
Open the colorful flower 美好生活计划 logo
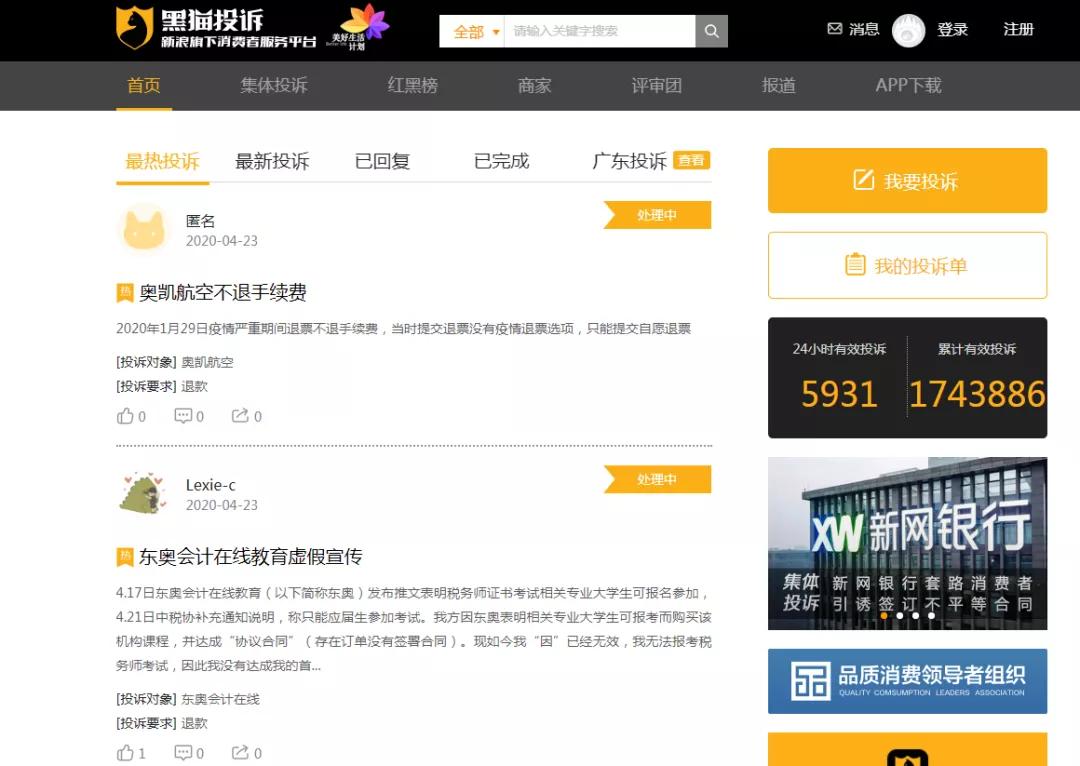(x=358, y=28)
